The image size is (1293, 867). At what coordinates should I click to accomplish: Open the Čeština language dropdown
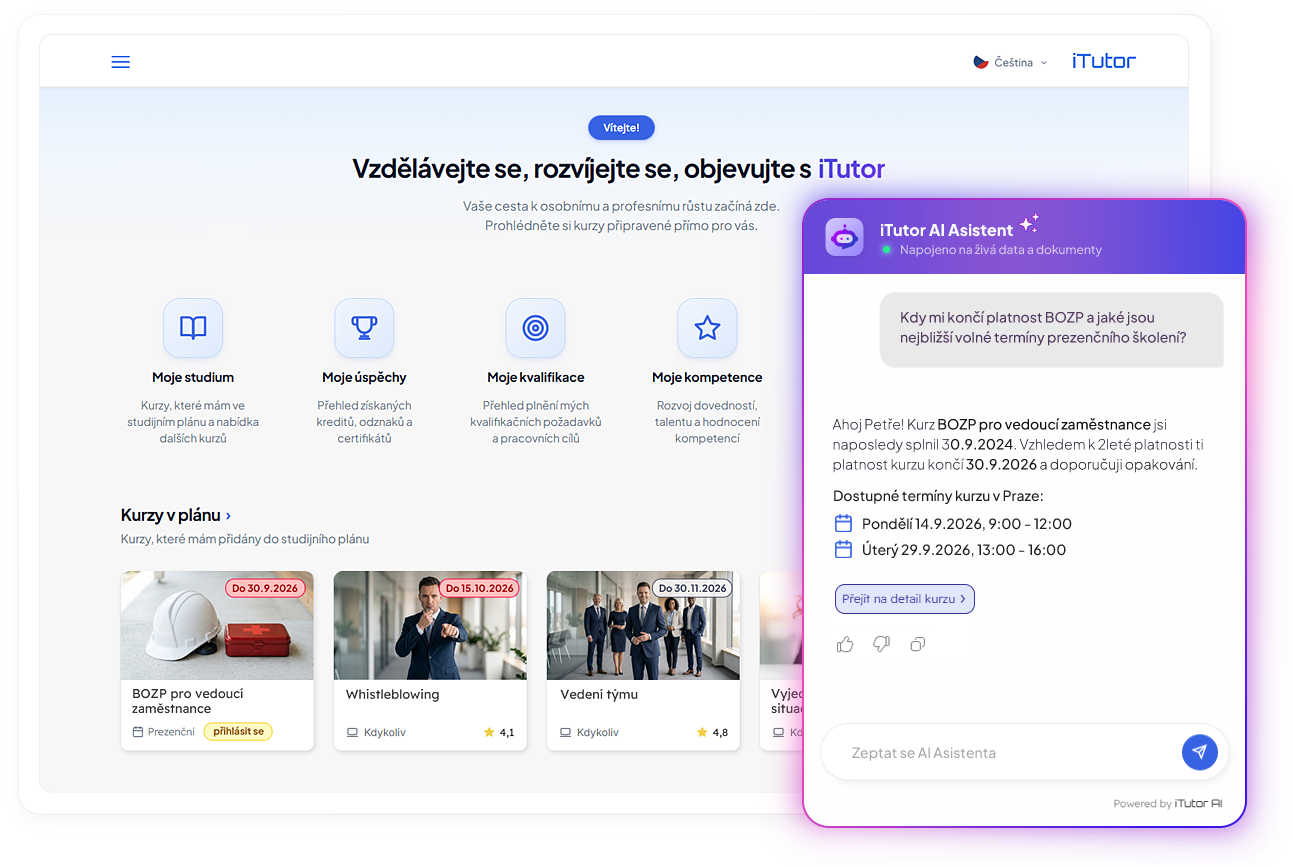pos(1010,62)
